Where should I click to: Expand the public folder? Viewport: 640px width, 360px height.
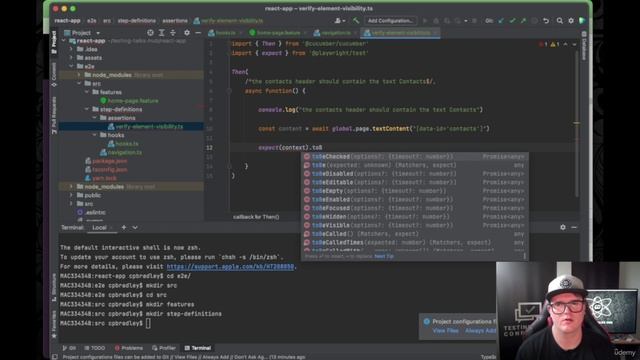coord(71,195)
